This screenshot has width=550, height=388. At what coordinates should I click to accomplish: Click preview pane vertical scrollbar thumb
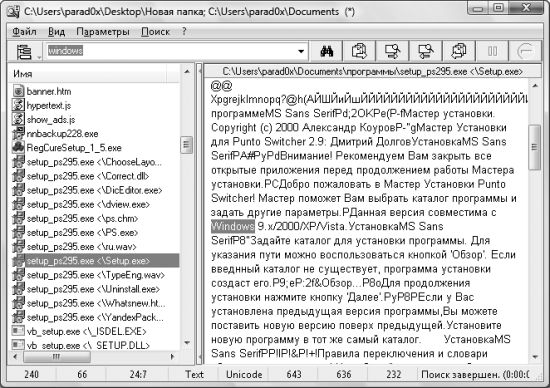click(x=535, y=147)
